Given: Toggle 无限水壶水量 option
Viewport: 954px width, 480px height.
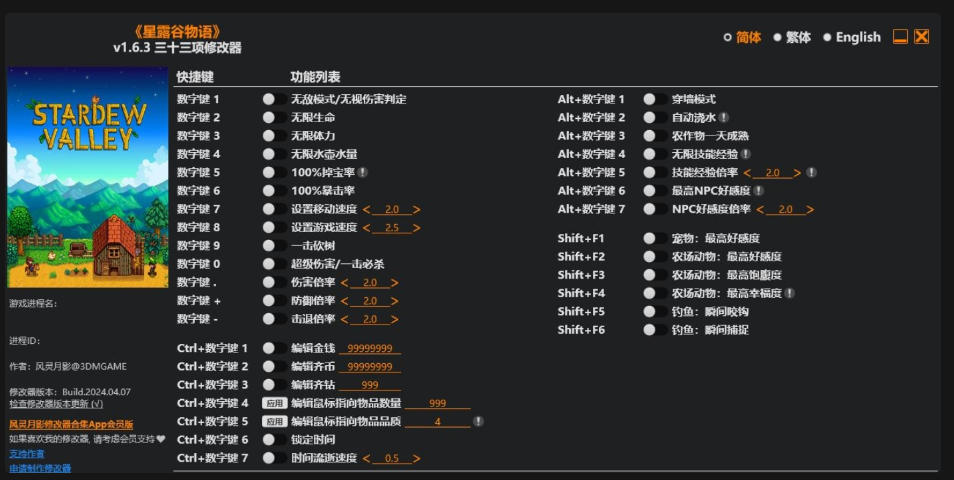Looking at the screenshot, I should (274, 154).
